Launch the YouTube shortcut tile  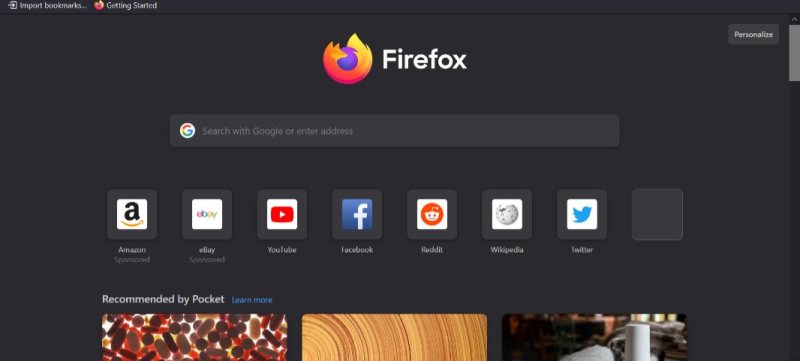[x=282, y=214]
